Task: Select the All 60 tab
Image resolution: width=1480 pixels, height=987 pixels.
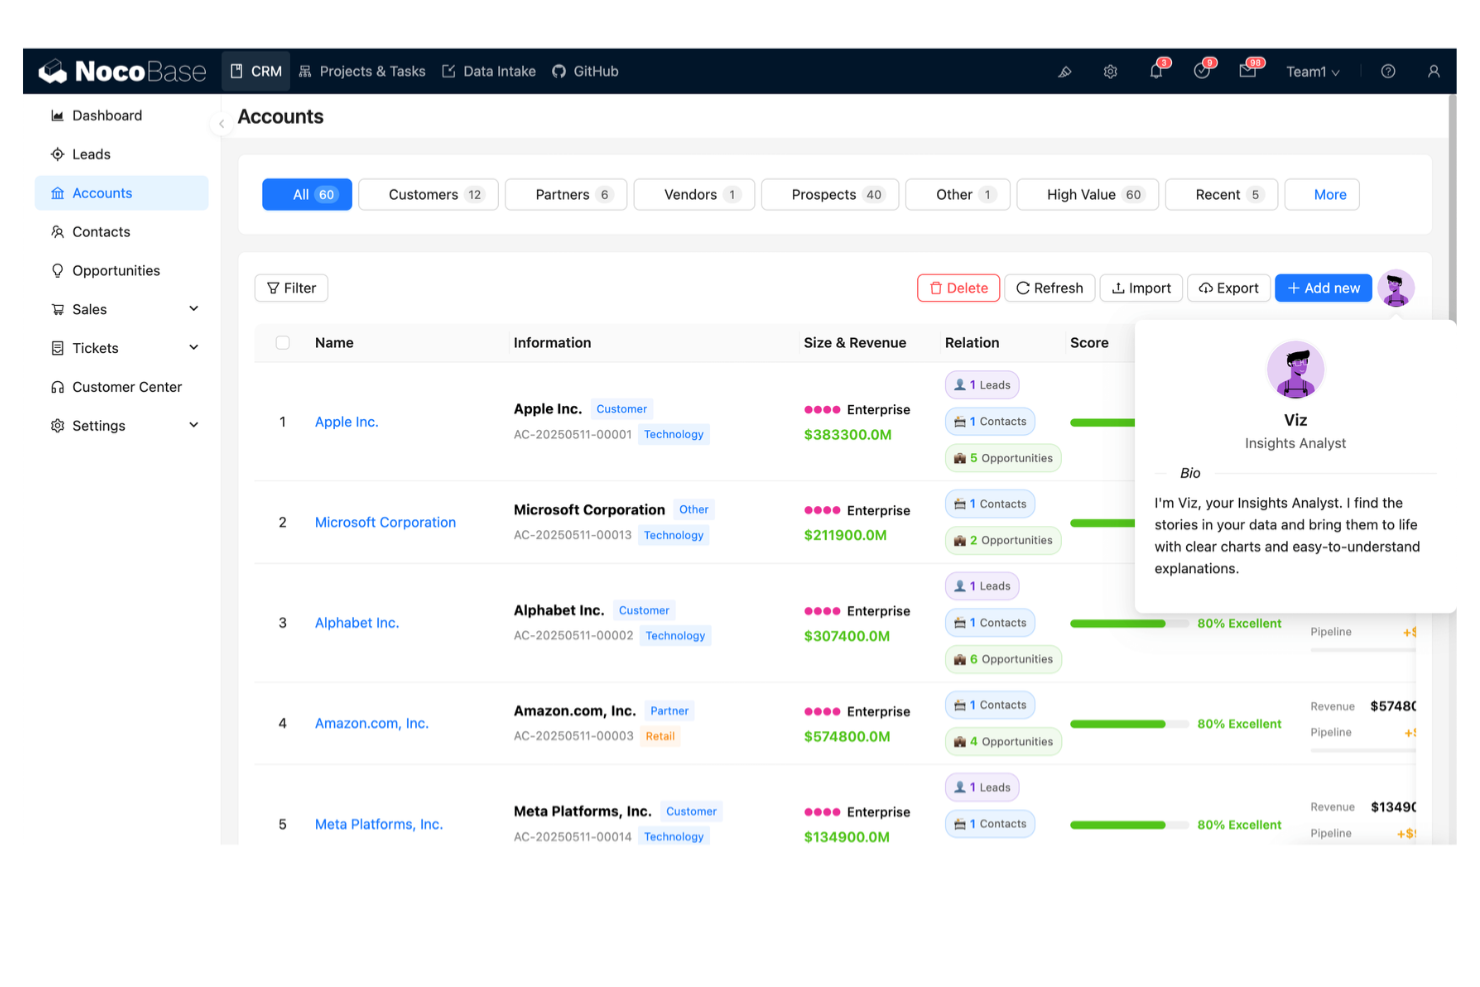Action: [307, 195]
